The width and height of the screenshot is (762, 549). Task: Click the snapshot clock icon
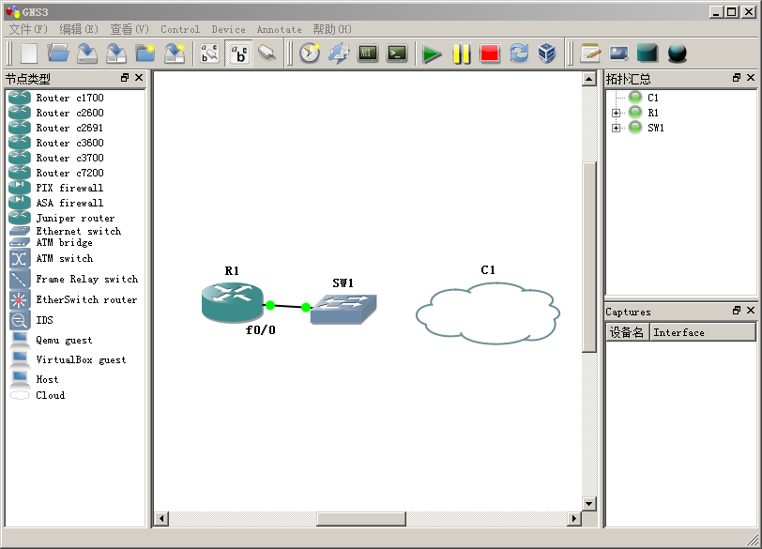[310, 53]
